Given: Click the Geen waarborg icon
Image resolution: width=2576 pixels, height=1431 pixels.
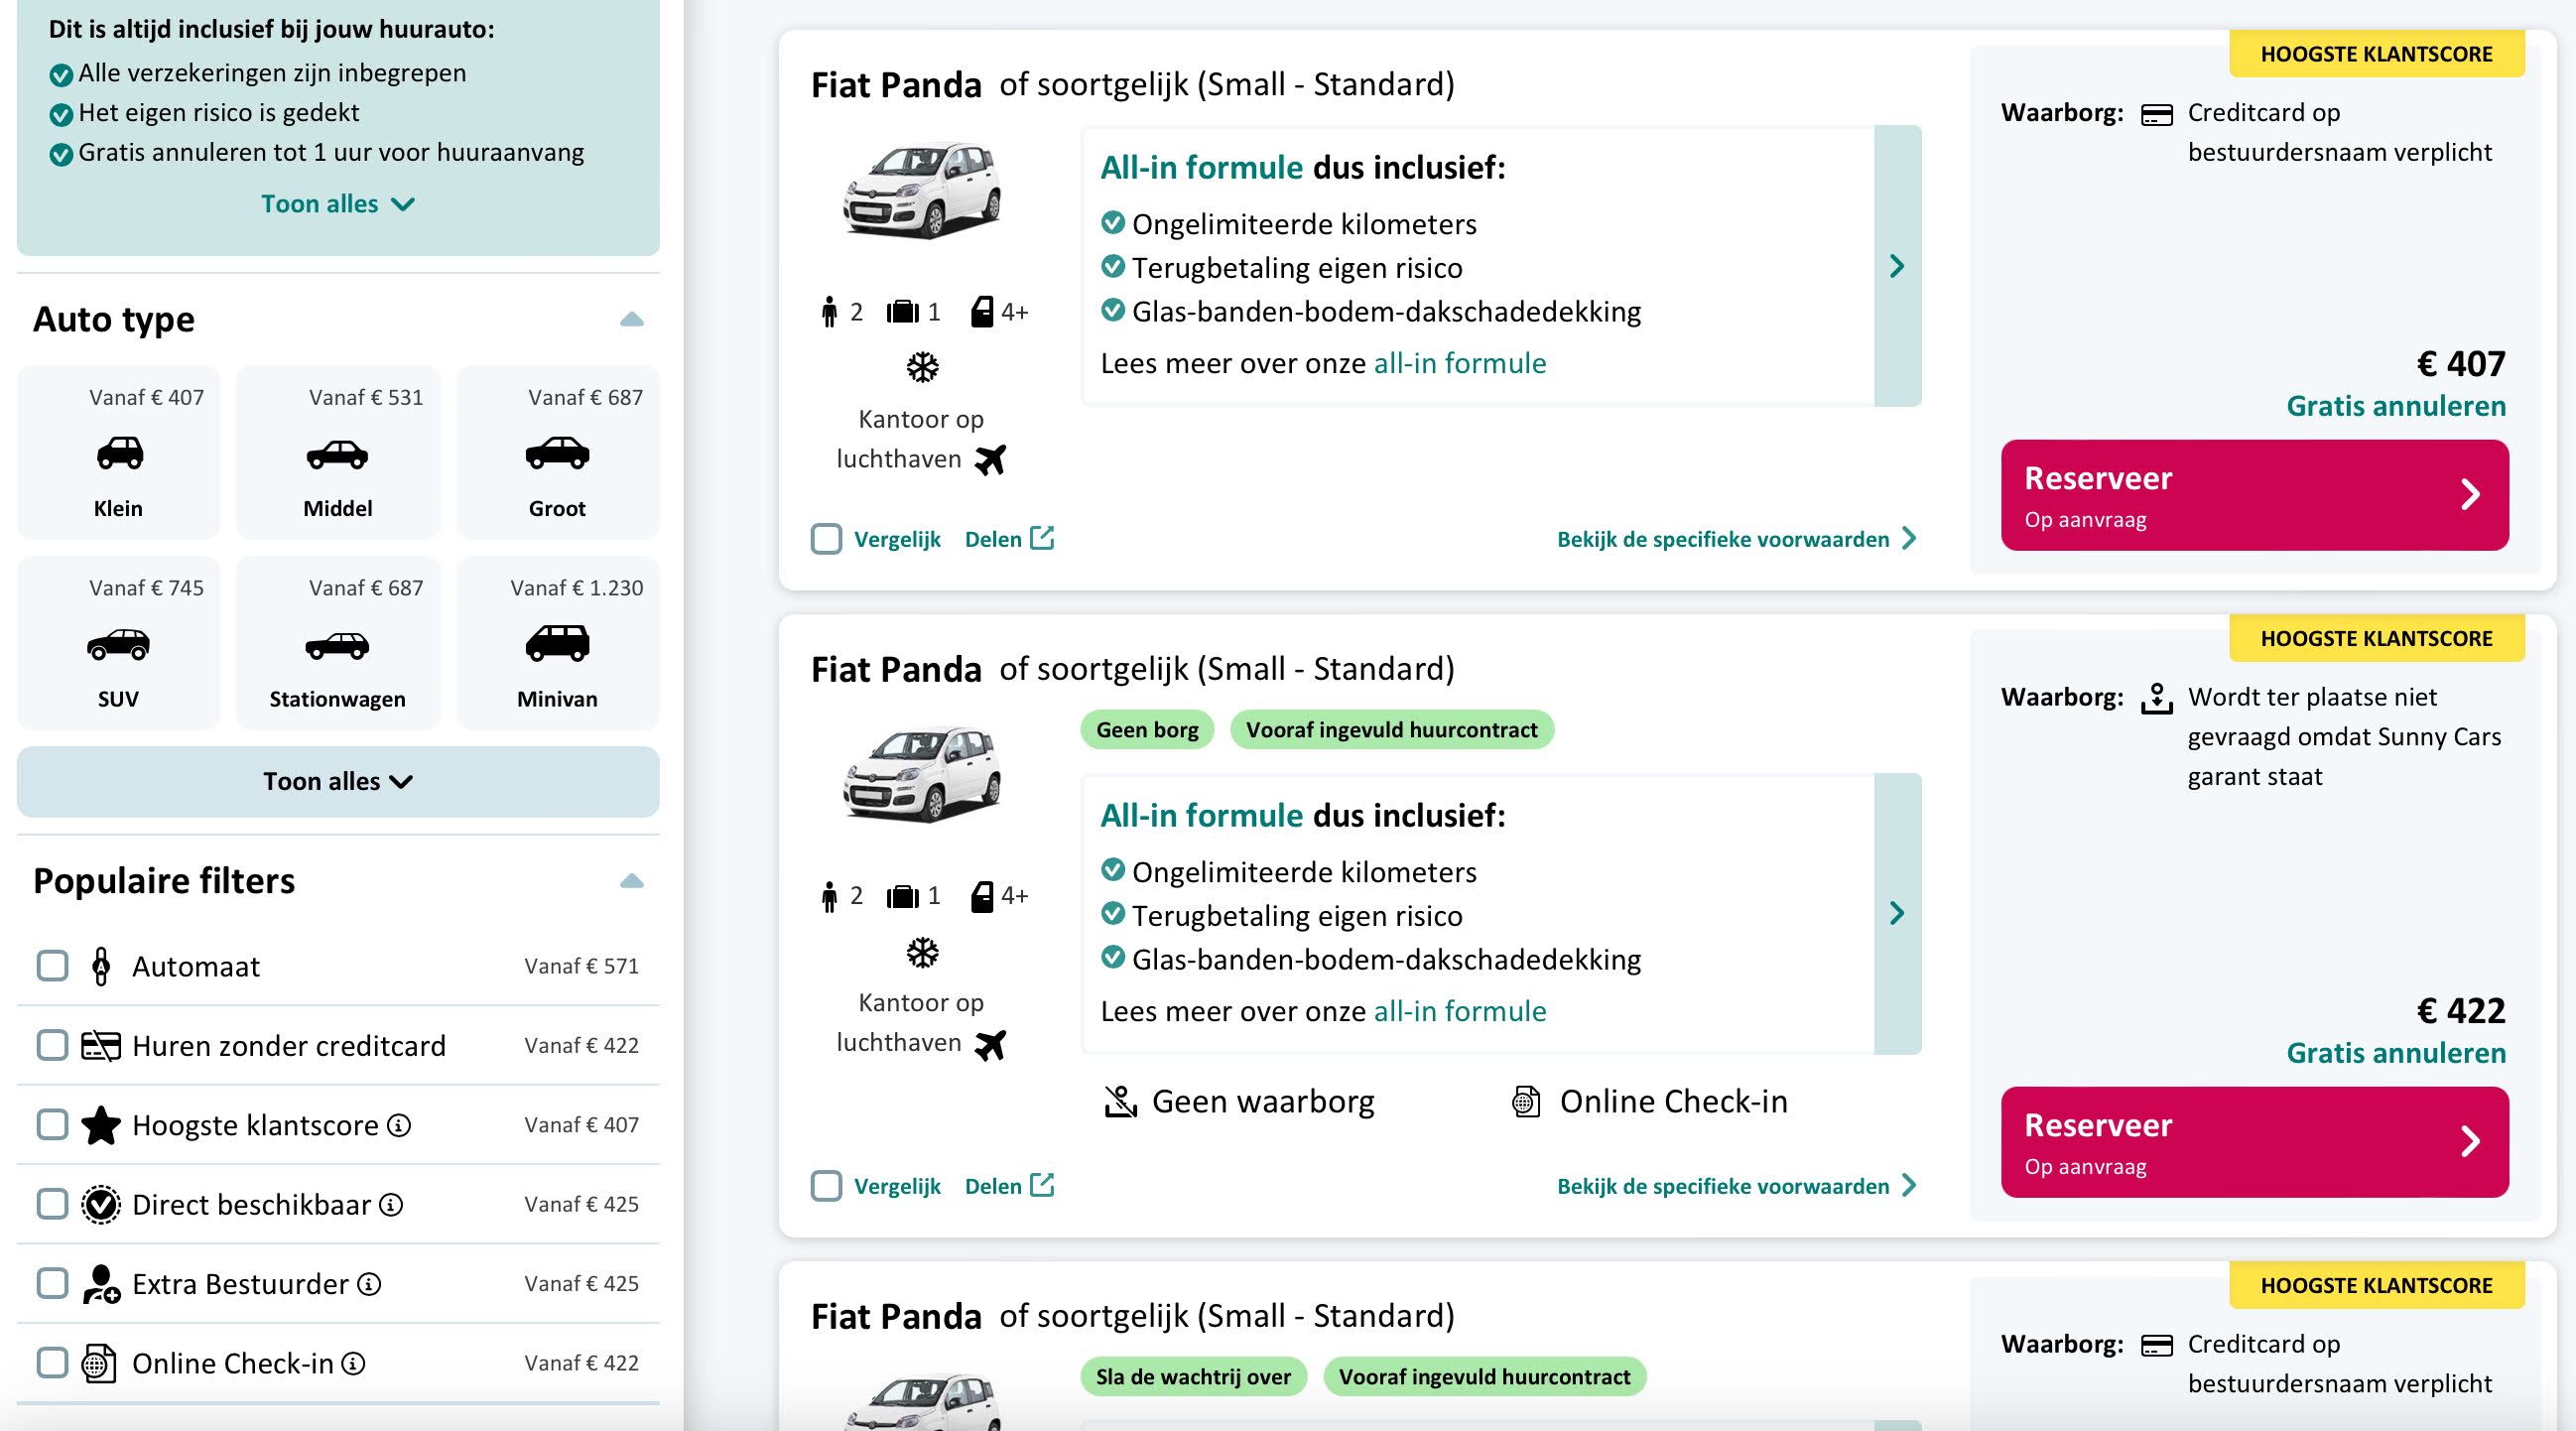Looking at the screenshot, I should pos(1120,1102).
